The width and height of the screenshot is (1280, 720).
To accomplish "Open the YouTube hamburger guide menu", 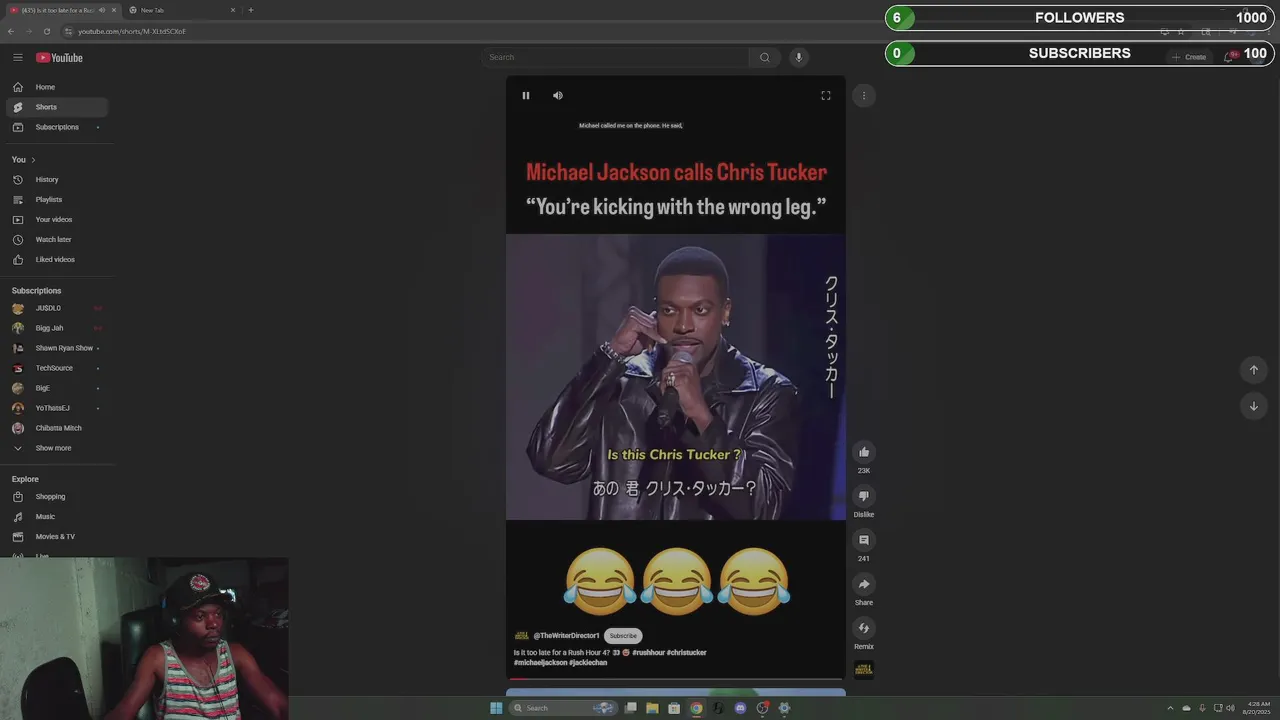I will [17, 57].
